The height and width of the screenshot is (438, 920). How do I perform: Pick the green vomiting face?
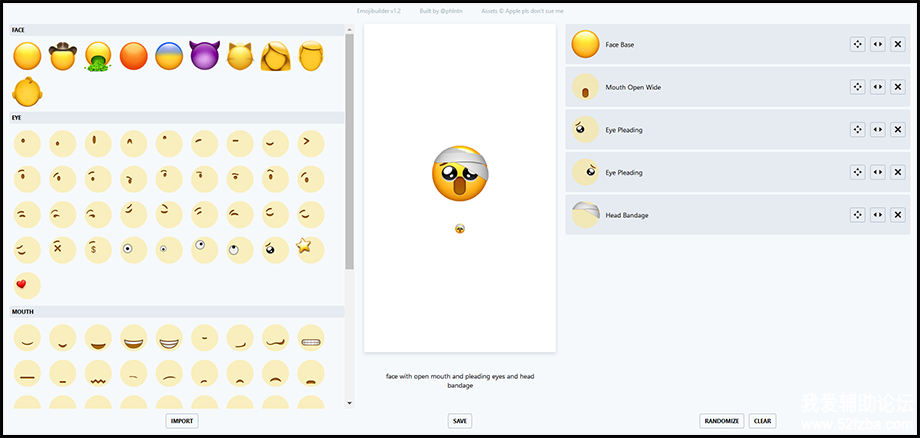pos(98,57)
